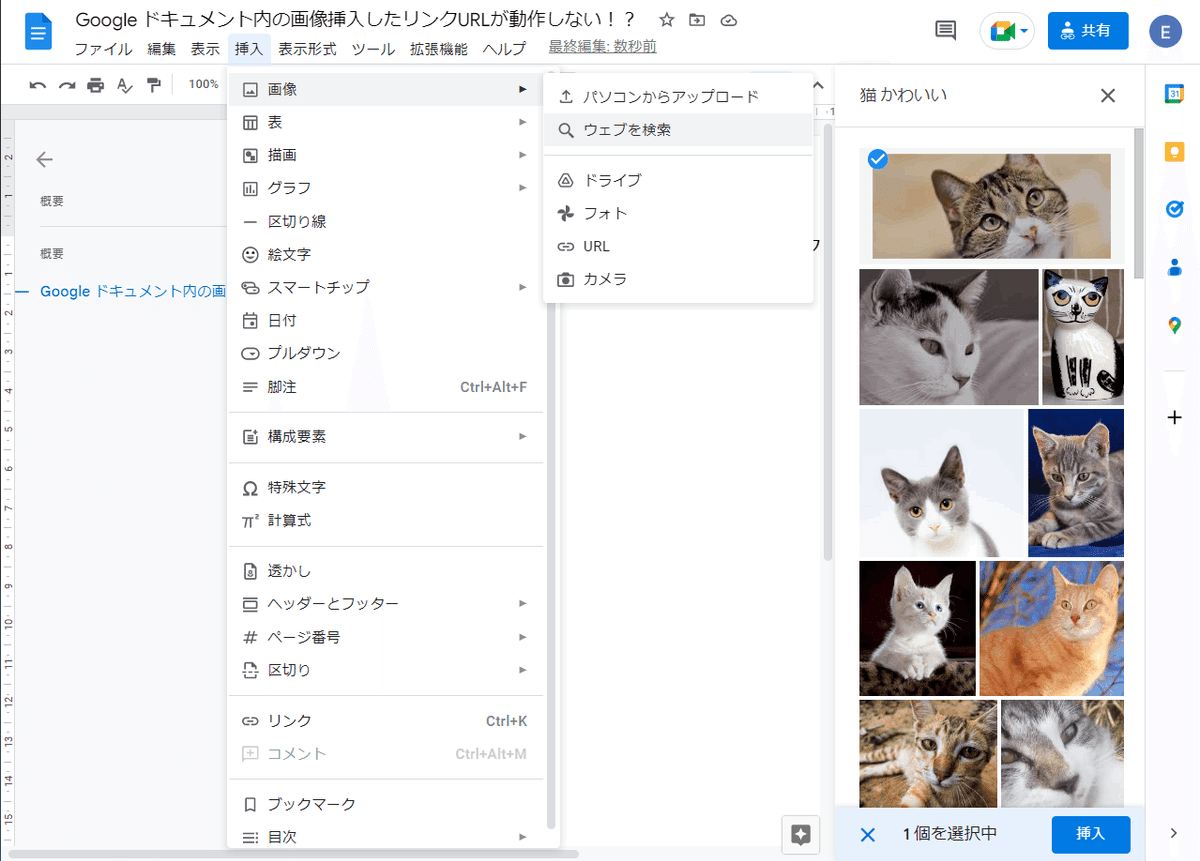
Task: Click the Undo icon in the toolbar
Action: click(37, 86)
